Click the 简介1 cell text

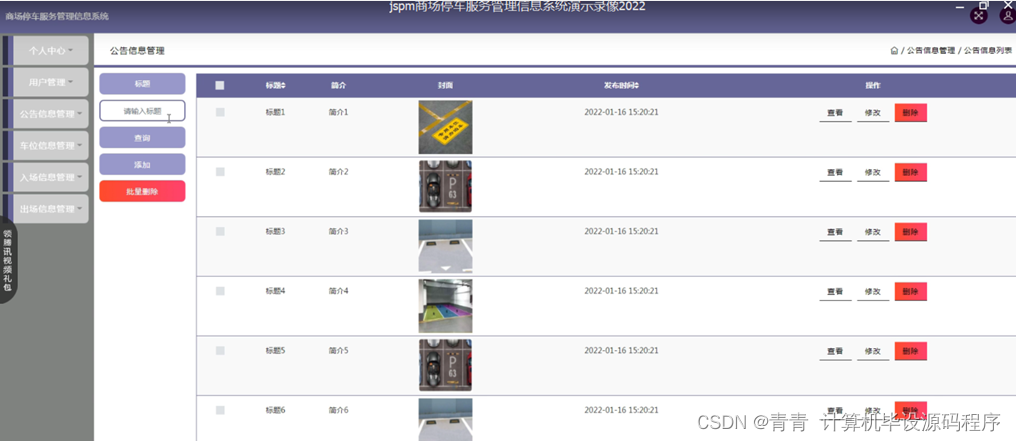(x=338, y=112)
